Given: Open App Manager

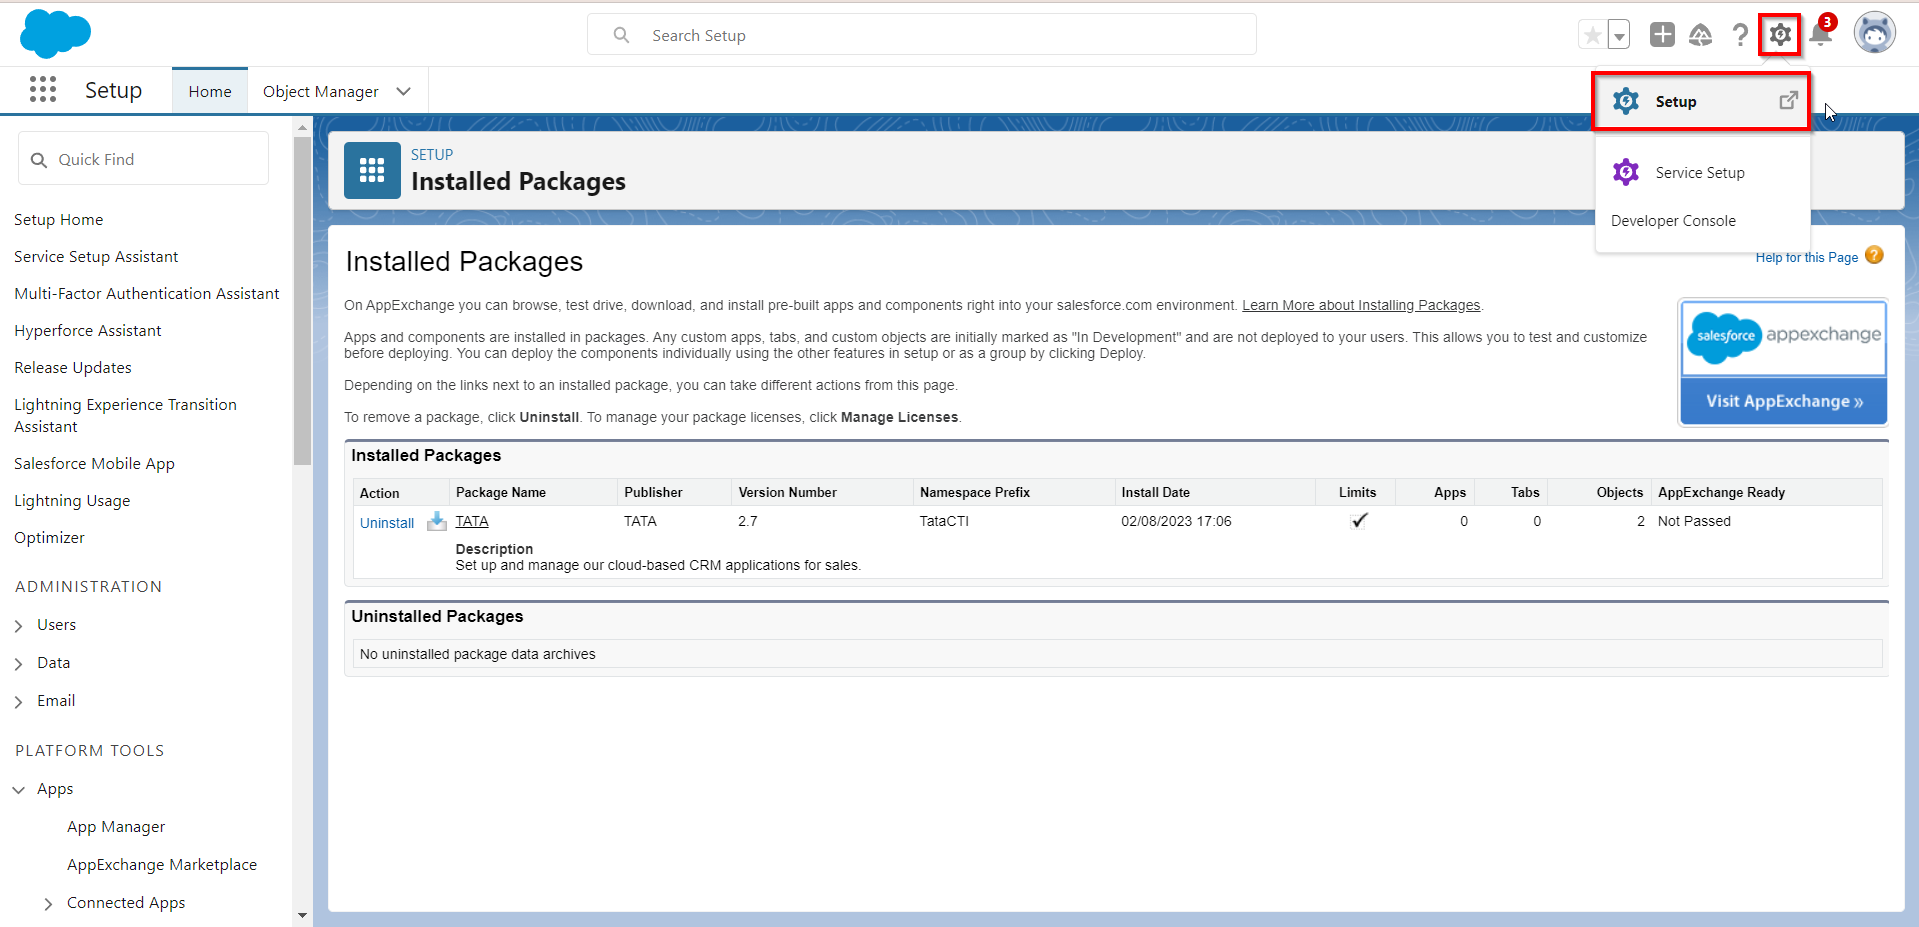Looking at the screenshot, I should point(116,827).
